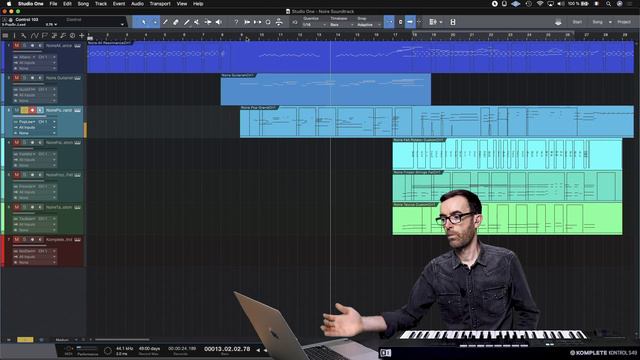640x360 pixels.
Task: Select the Listen speaker tool
Action: (x=219, y=22)
